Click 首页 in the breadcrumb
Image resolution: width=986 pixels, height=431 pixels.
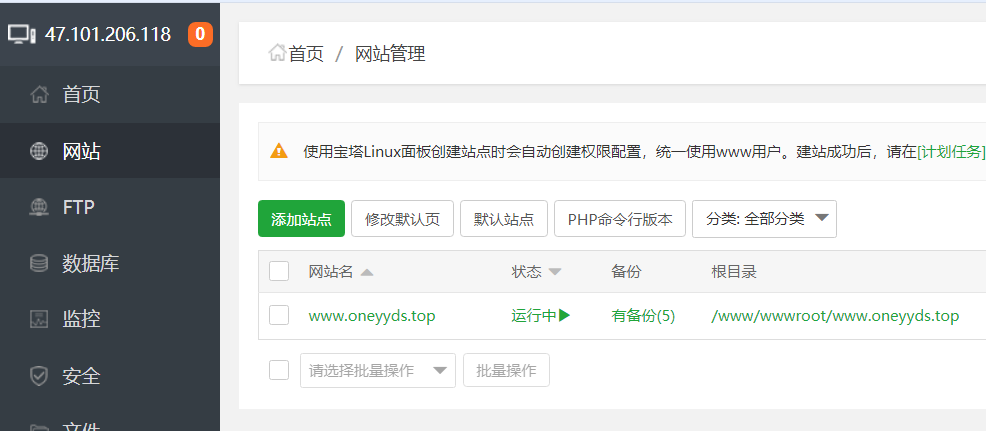(306, 54)
